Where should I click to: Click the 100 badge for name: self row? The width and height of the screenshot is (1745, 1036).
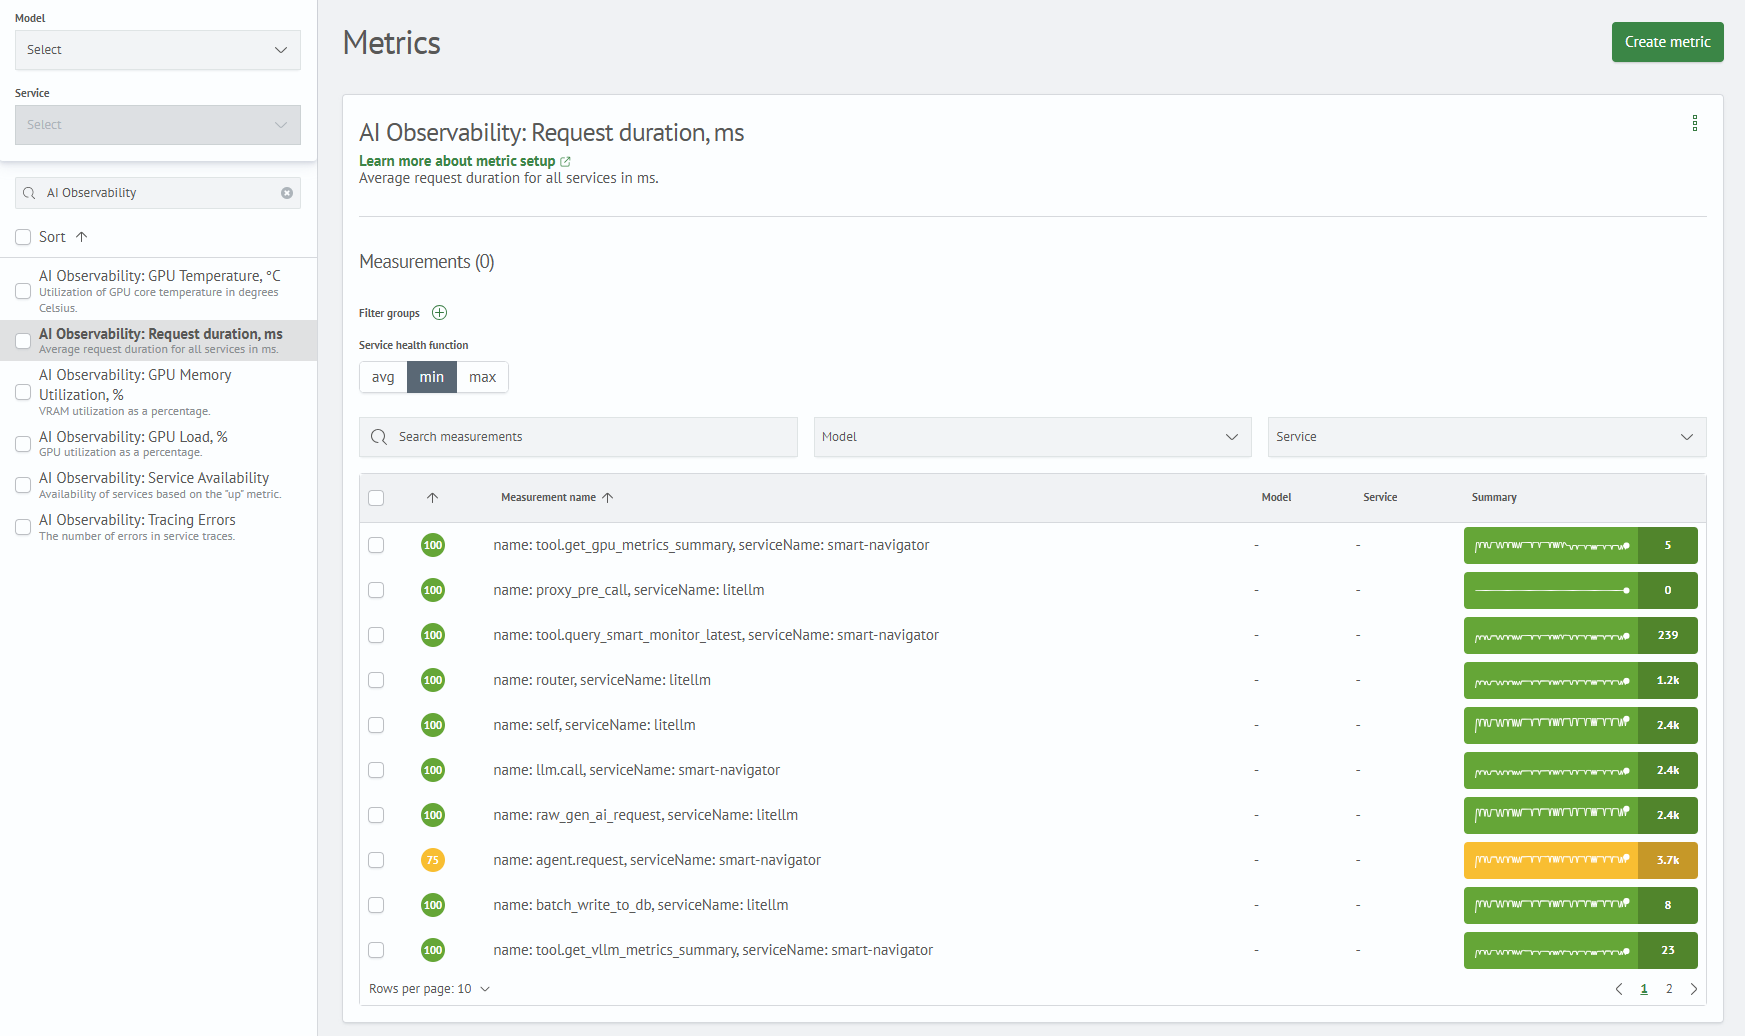point(433,725)
